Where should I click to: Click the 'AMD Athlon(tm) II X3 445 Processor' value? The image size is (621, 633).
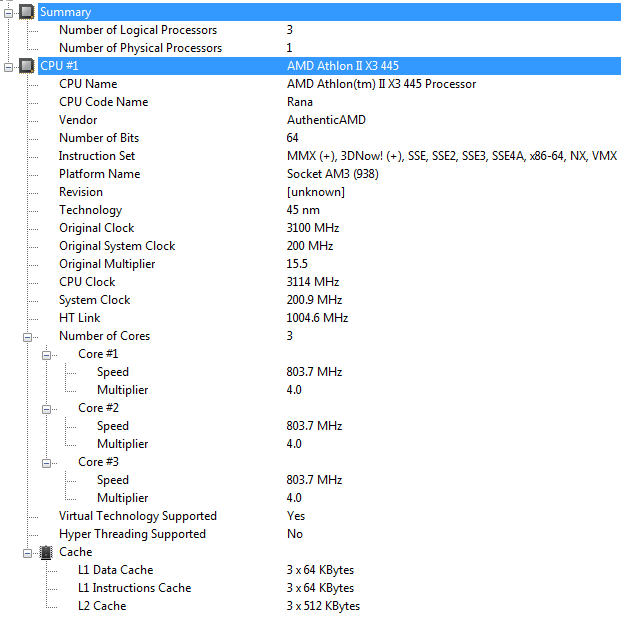382,84
